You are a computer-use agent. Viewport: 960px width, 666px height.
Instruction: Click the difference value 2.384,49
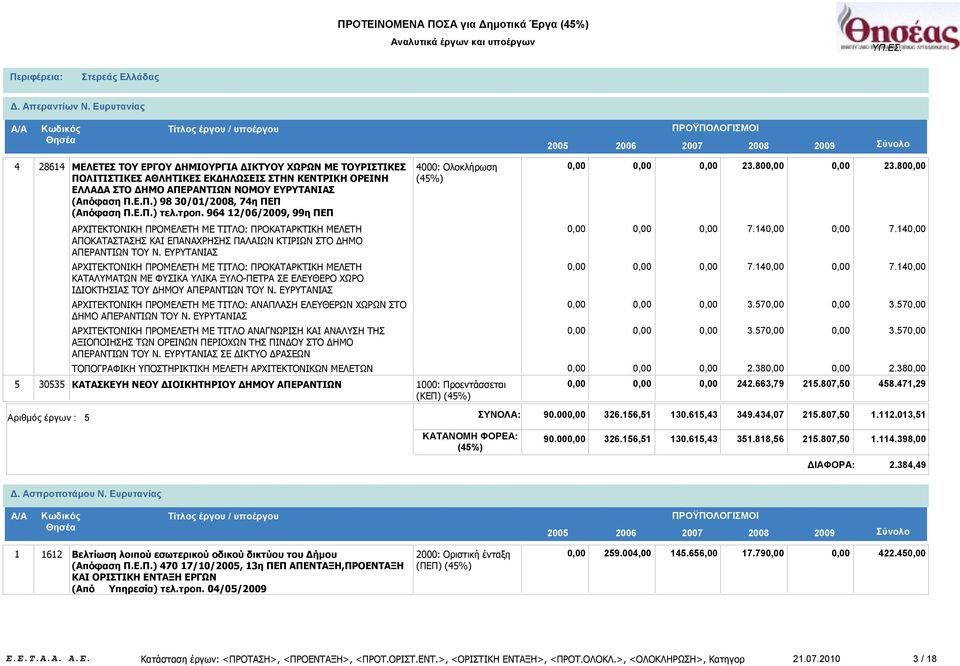click(907, 465)
